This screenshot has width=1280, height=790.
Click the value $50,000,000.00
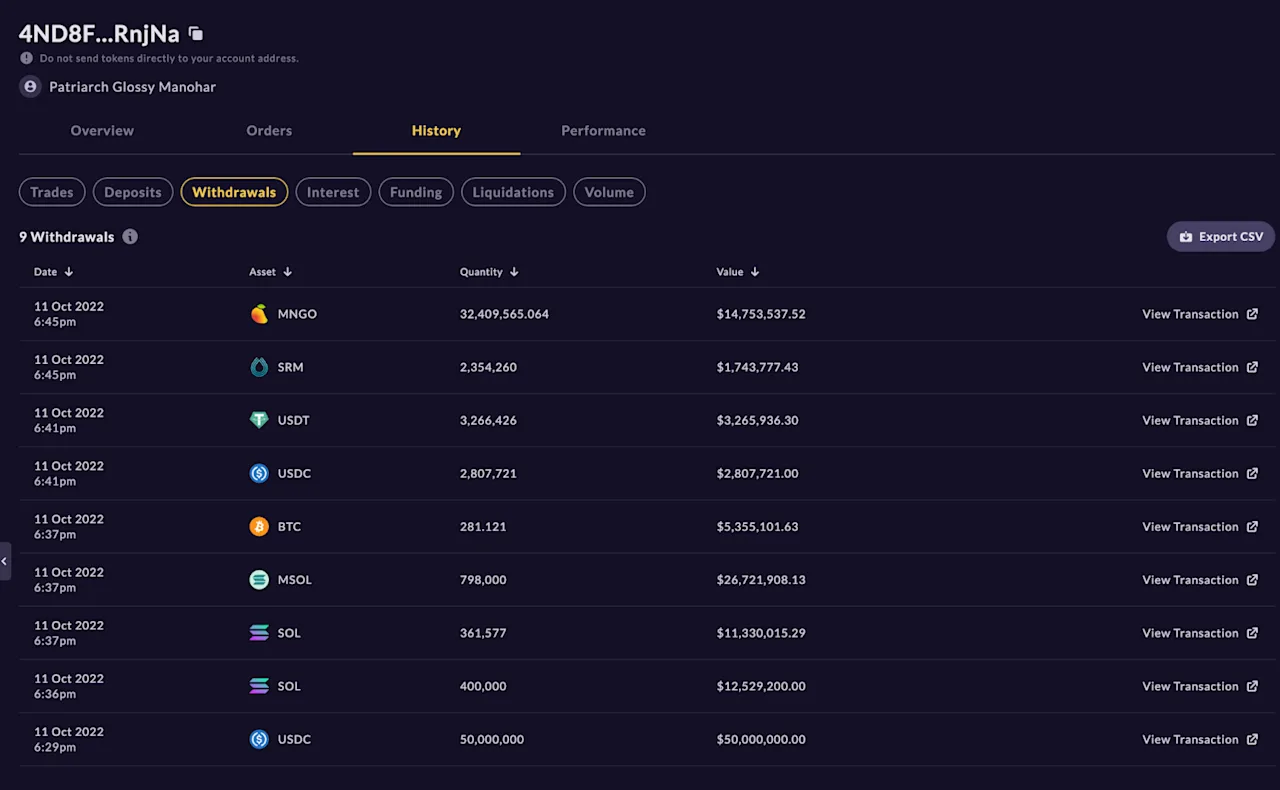[761, 739]
